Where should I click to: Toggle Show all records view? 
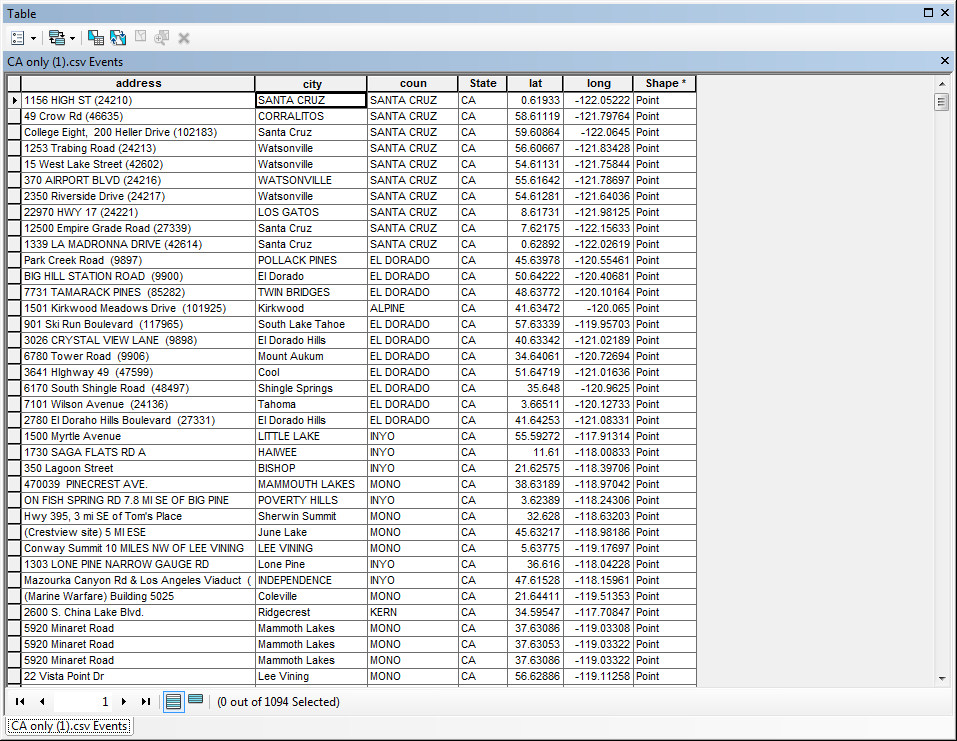pos(173,702)
